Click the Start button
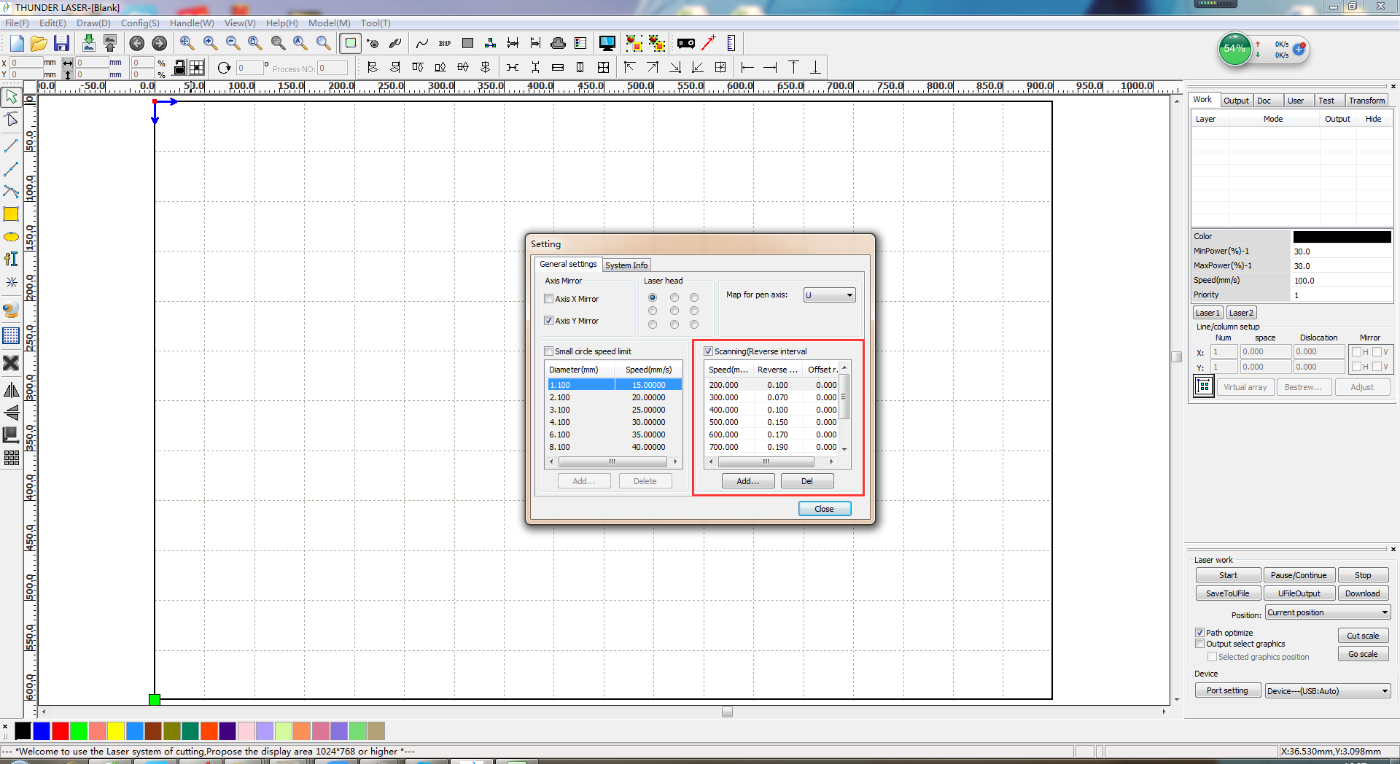The height and width of the screenshot is (764, 1400). [x=1228, y=575]
